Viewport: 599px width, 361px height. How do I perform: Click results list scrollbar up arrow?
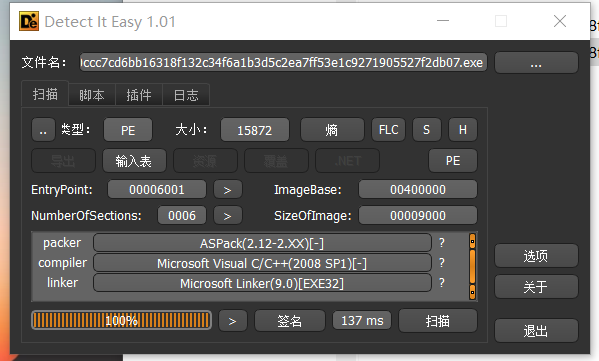pyautogui.click(x=473, y=241)
